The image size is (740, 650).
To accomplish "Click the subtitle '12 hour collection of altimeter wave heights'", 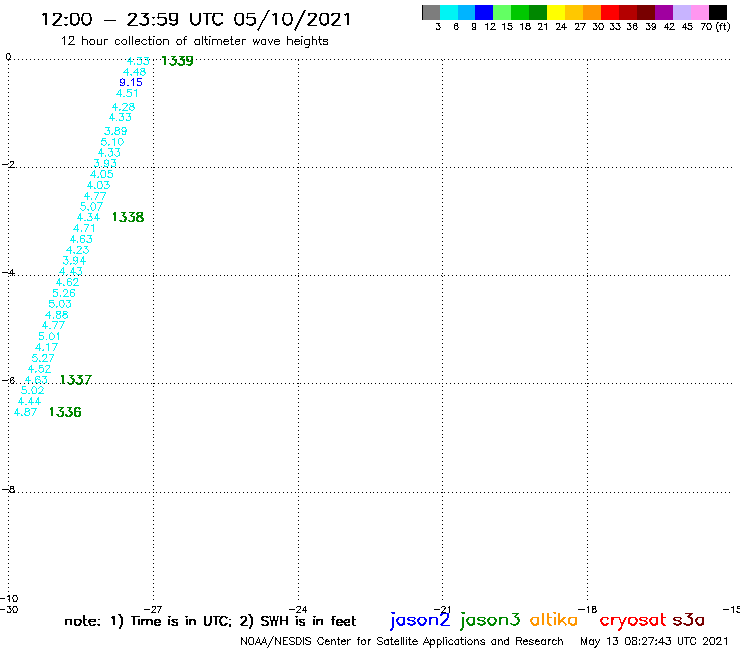I will [x=194, y=41].
